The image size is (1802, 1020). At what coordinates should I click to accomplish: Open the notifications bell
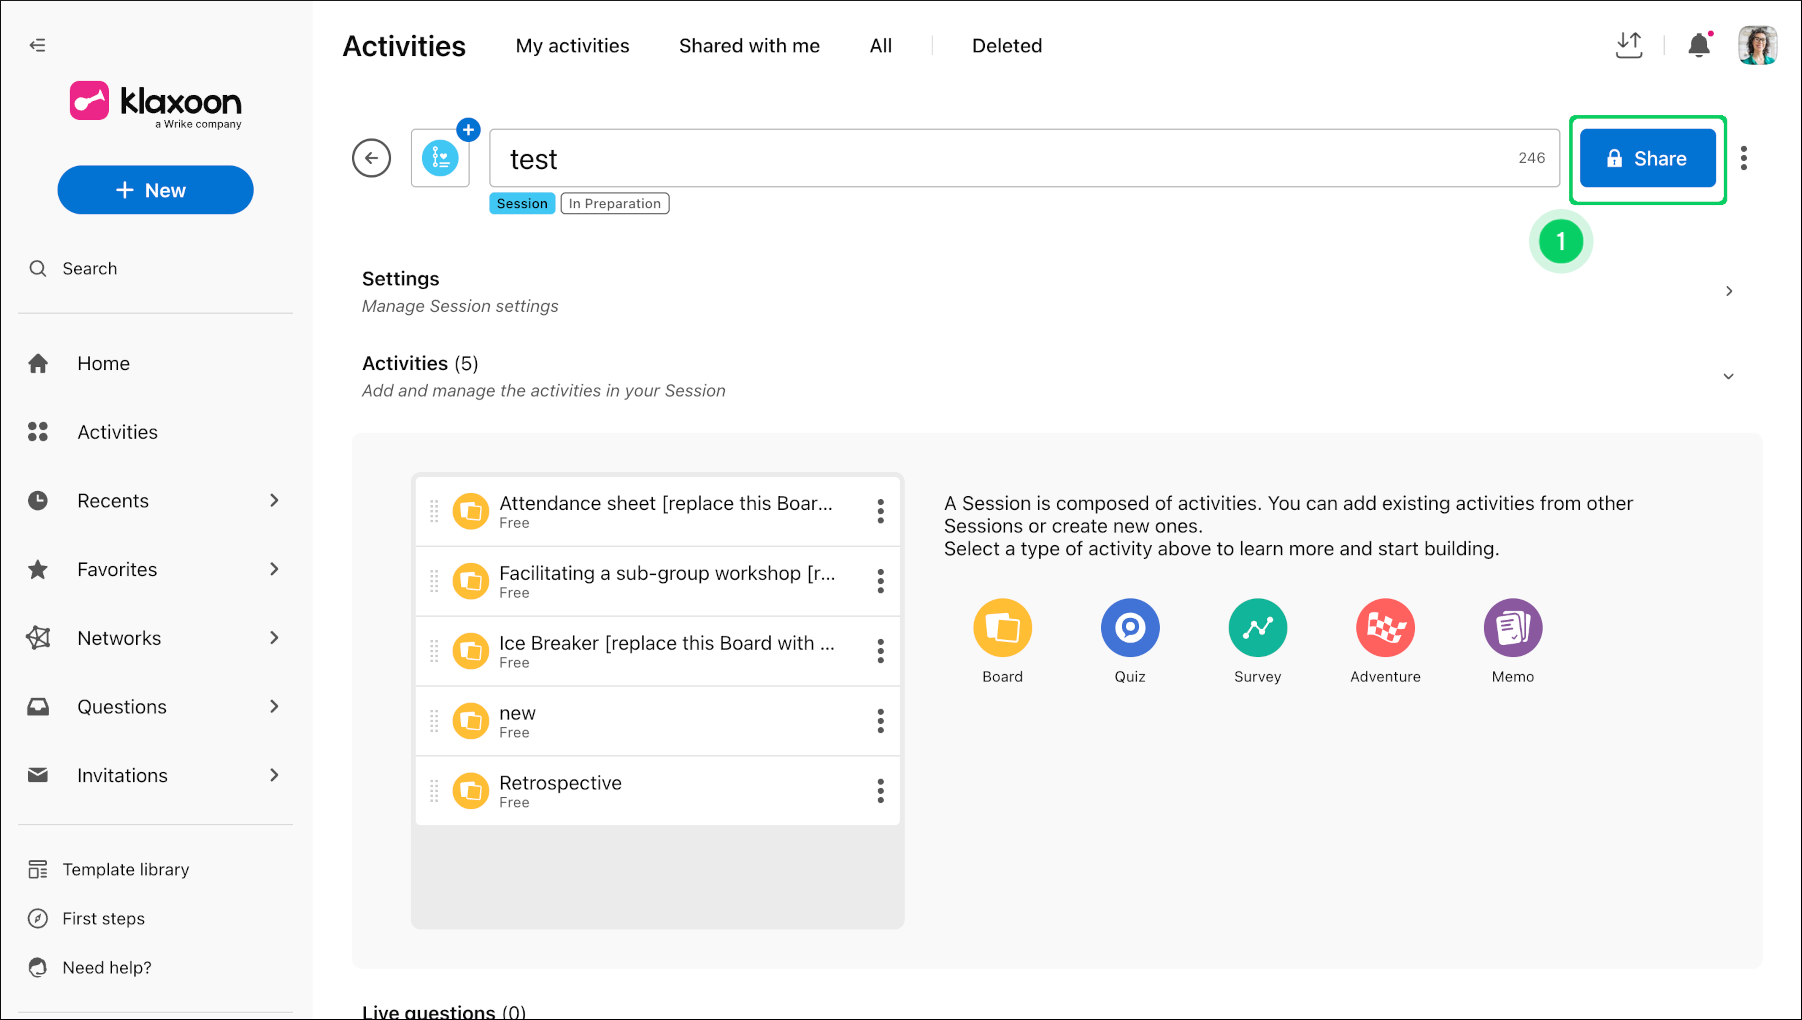point(1699,45)
